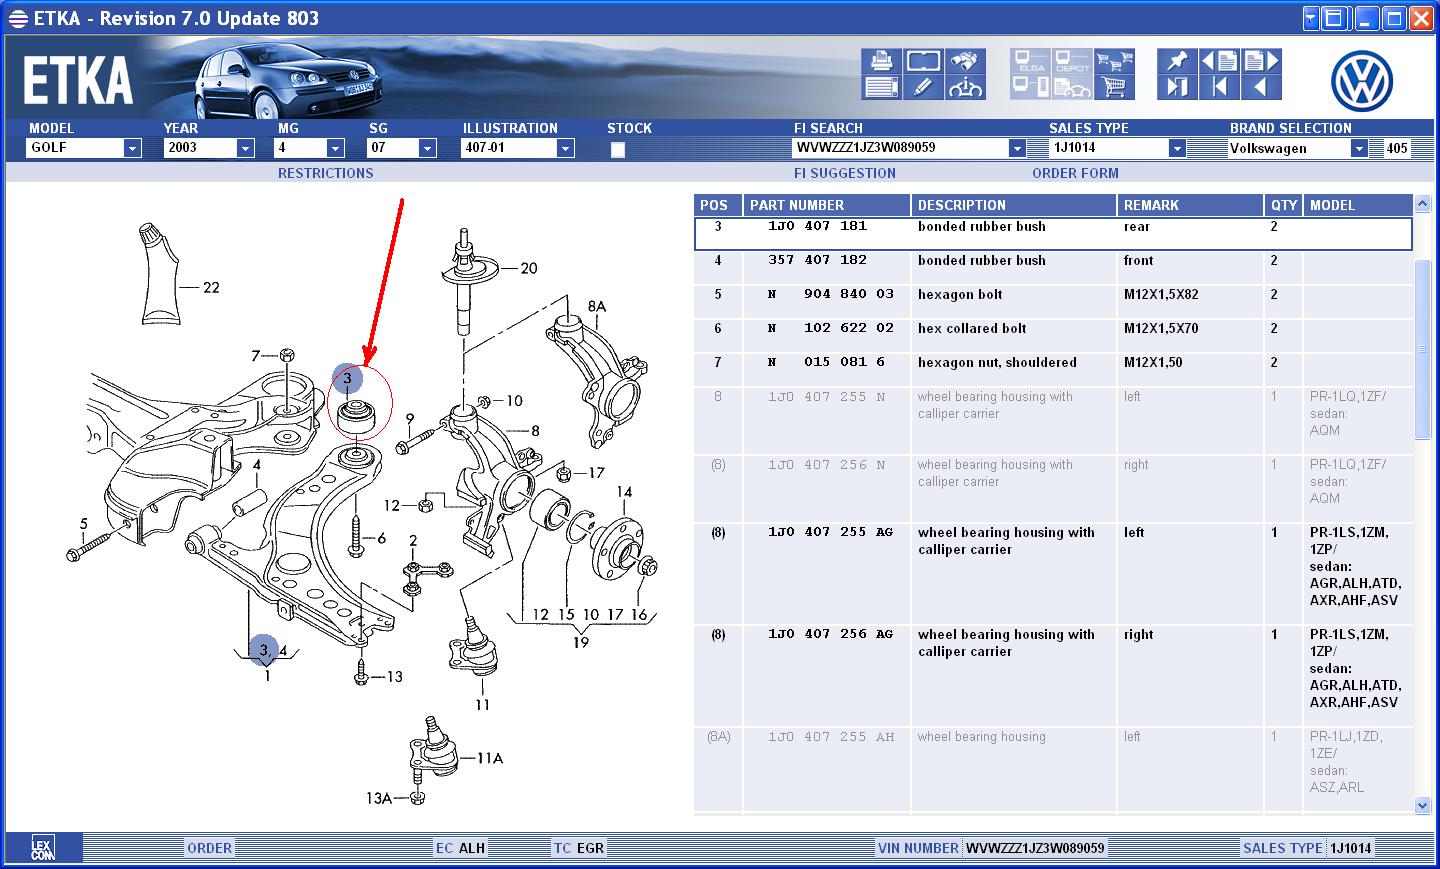Click the PART NUMBER column header
Screen dimensions: 1440x869
click(827, 205)
